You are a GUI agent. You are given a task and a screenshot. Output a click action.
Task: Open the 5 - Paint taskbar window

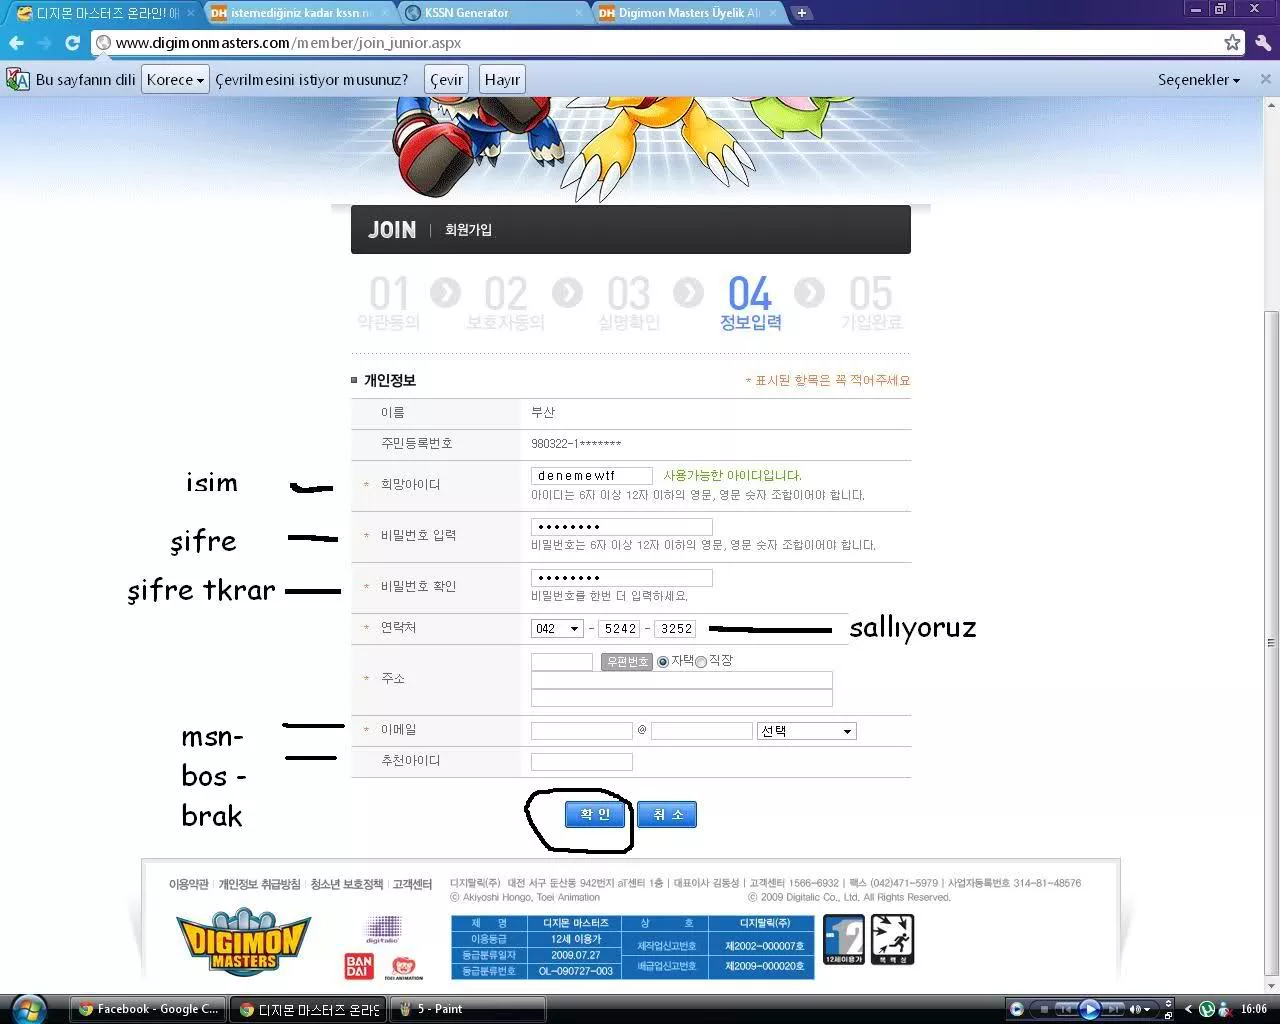point(468,1009)
